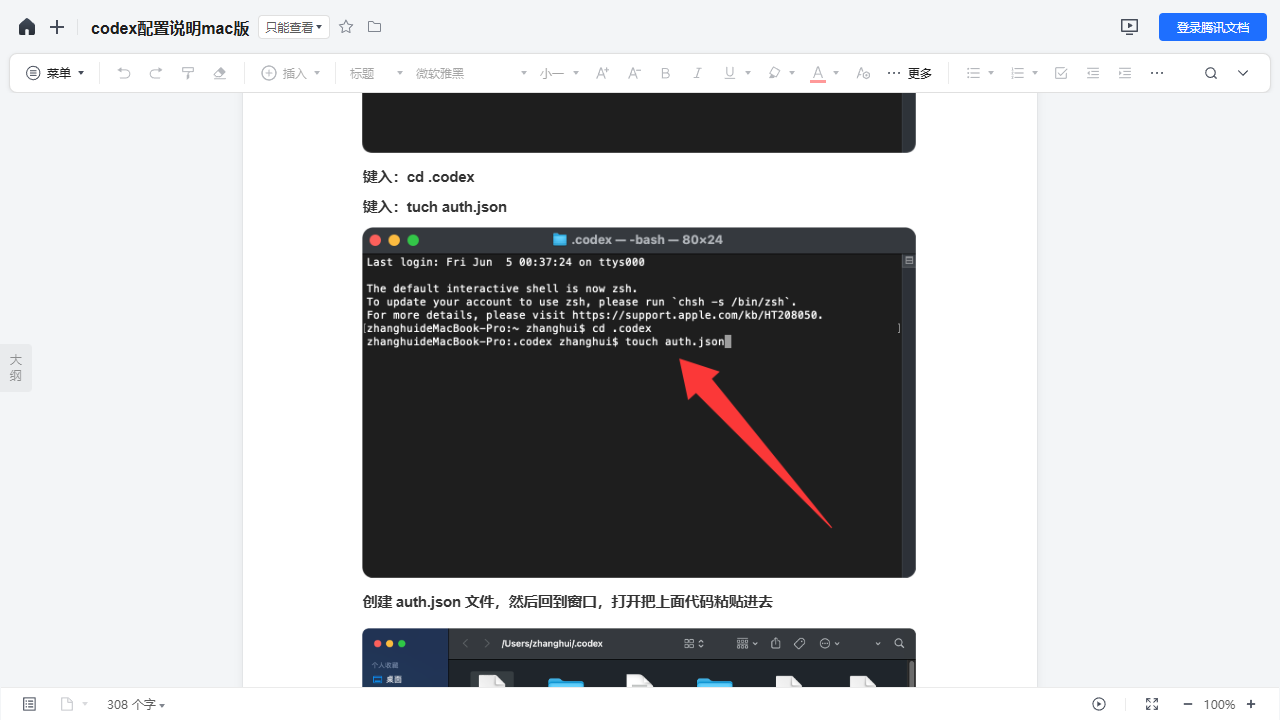
Task: Collapse the toolbar with the chevron
Action: point(1243,73)
